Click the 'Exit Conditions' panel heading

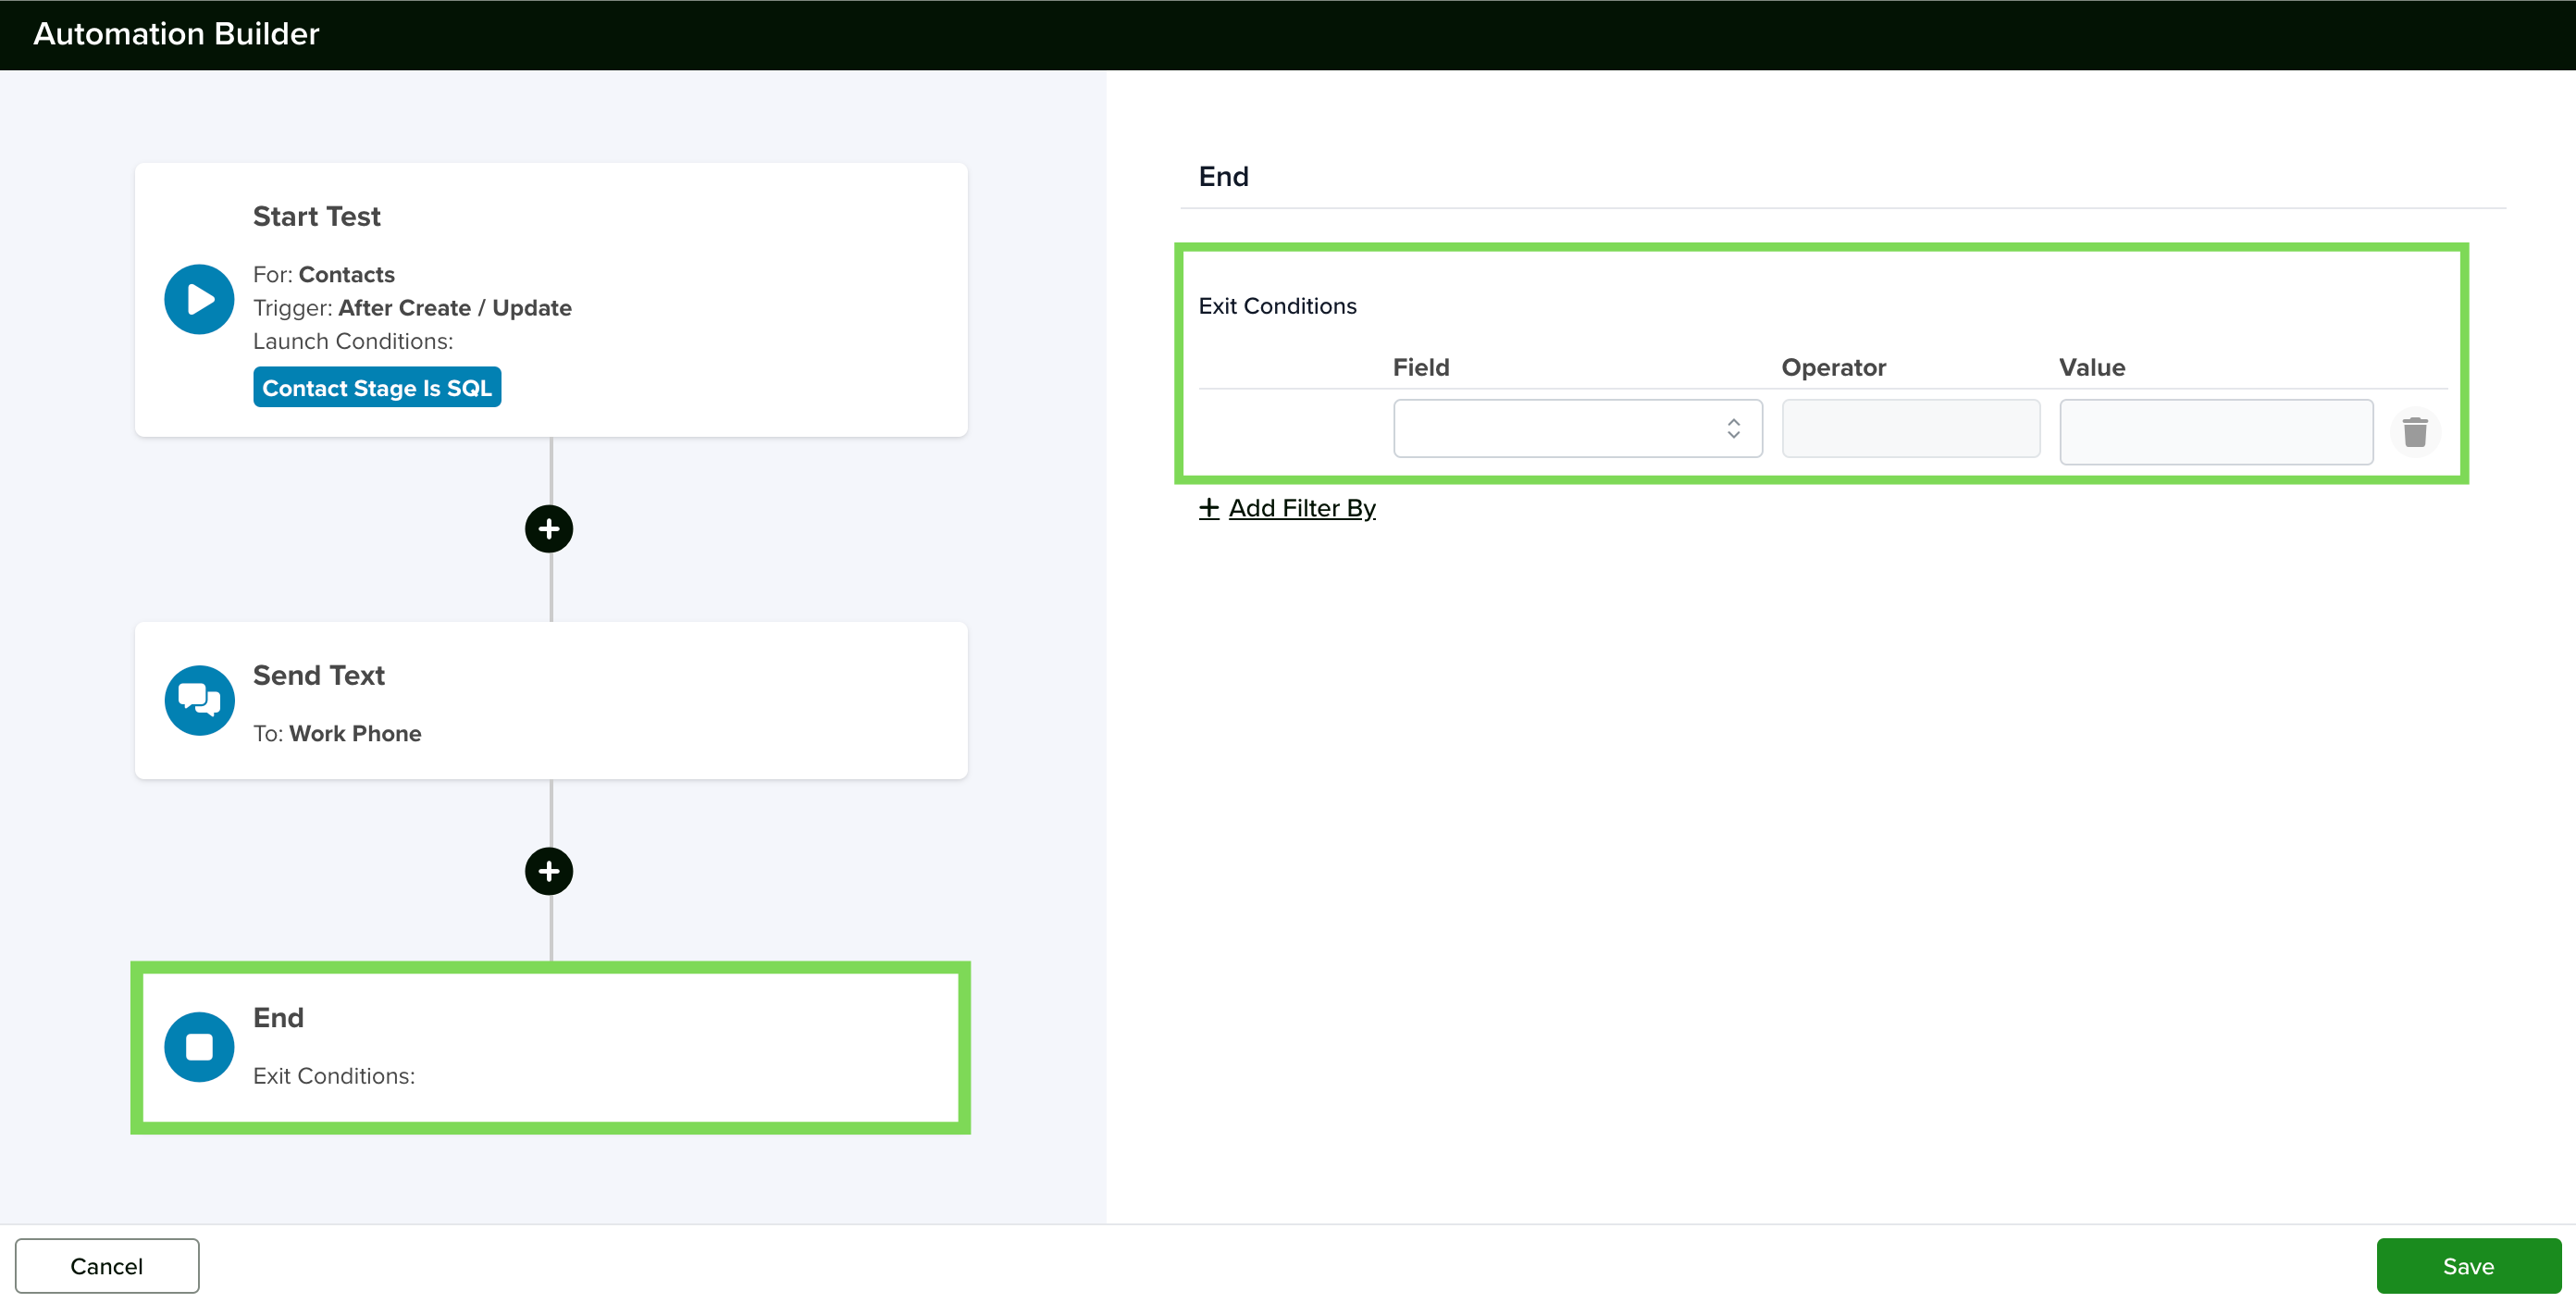tap(1277, 305)
